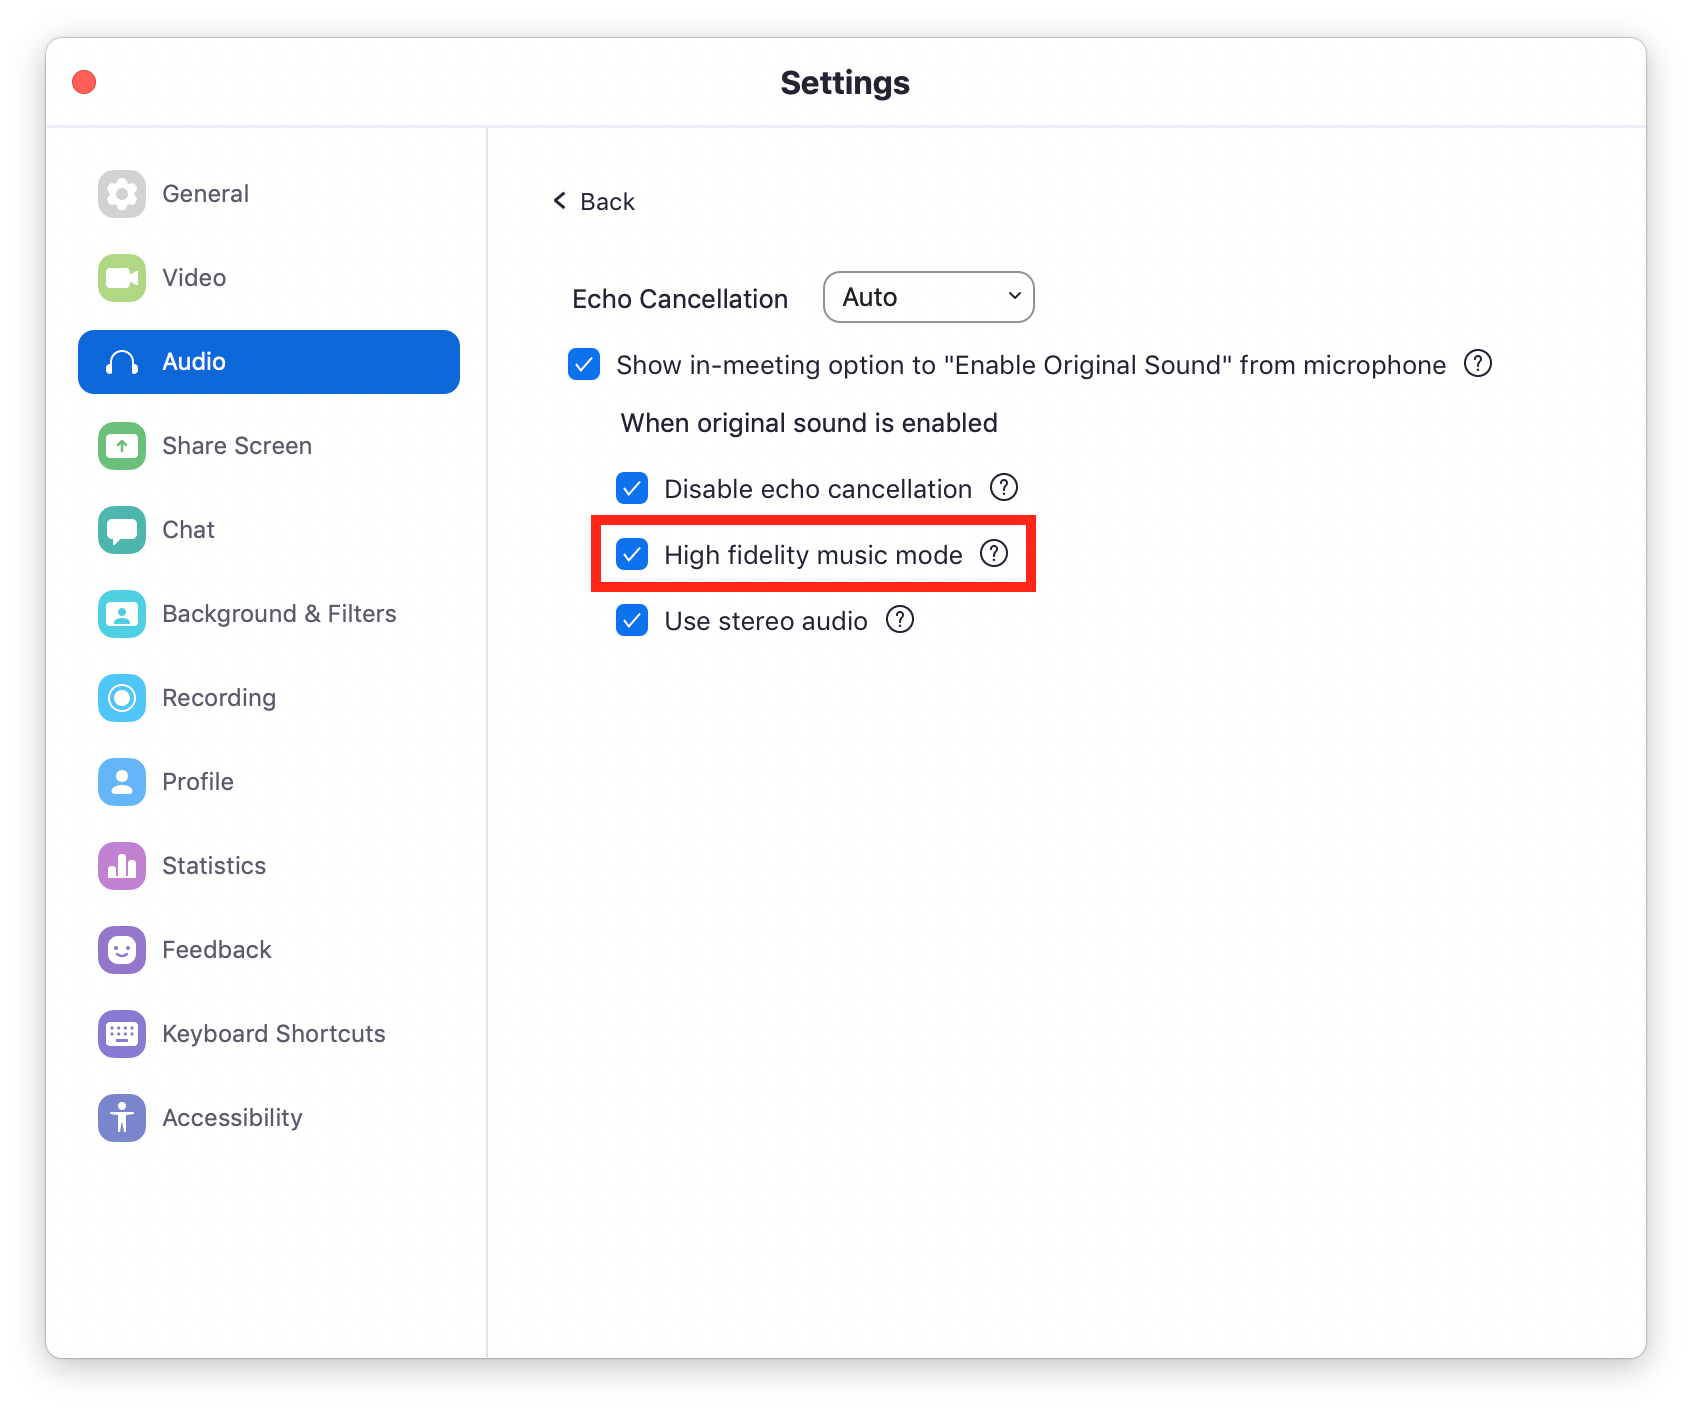This screenshot has width=1692, height=1412.
Task: Open Background & Filters icon
Action: (x=122, y=614)
